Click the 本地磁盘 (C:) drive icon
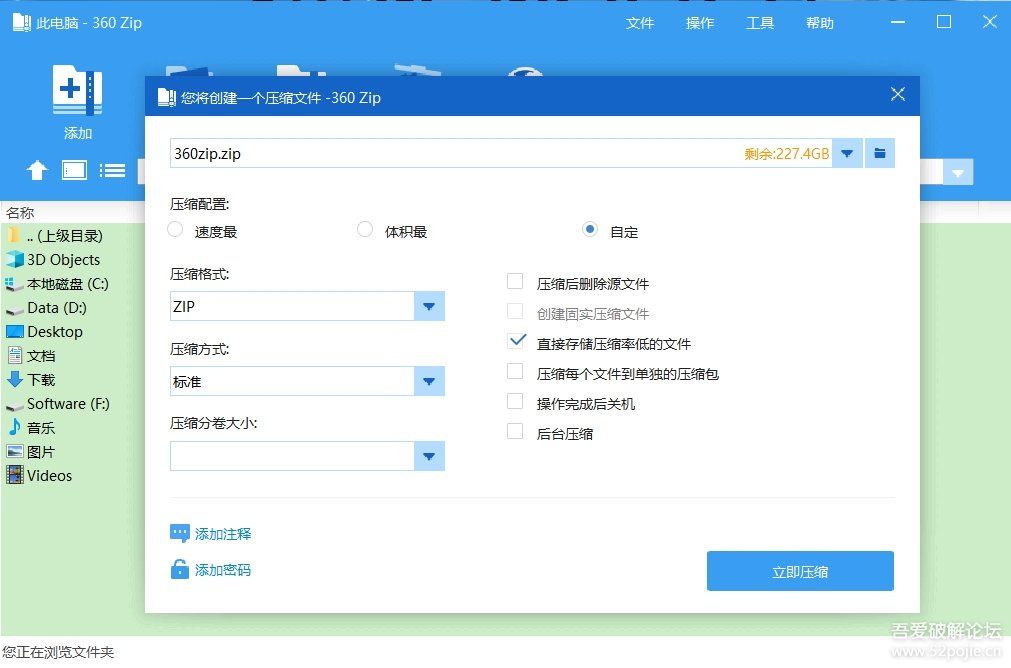 14,284
